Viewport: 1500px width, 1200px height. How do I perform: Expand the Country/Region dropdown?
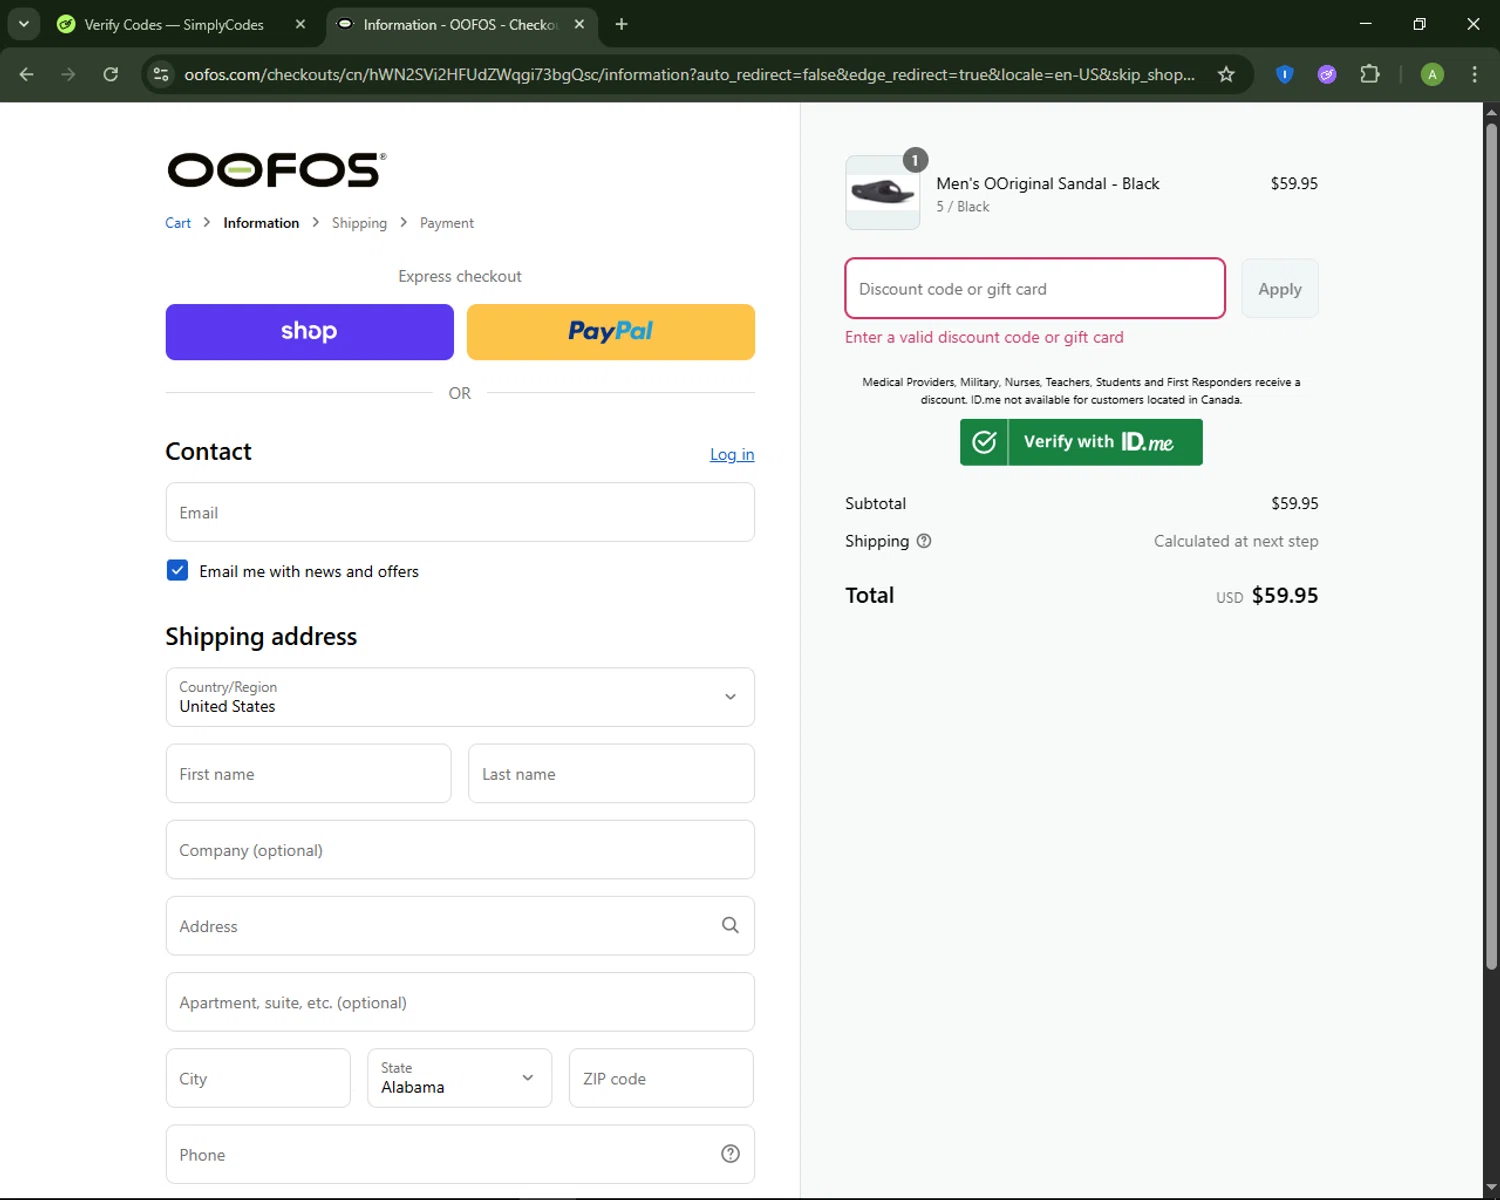460,697
